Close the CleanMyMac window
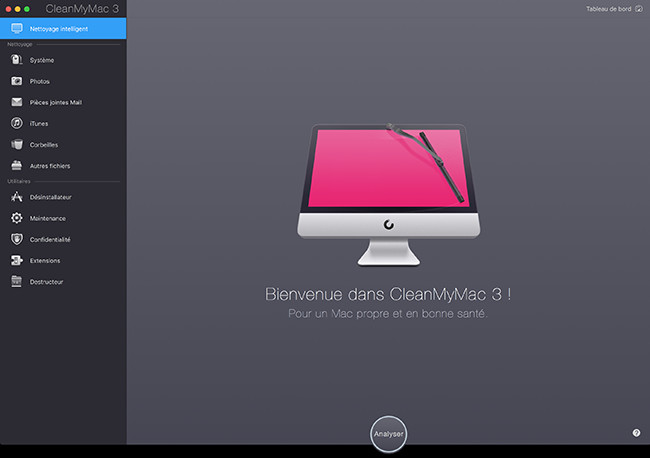The image size is (650, 458). tap(8, 9)
